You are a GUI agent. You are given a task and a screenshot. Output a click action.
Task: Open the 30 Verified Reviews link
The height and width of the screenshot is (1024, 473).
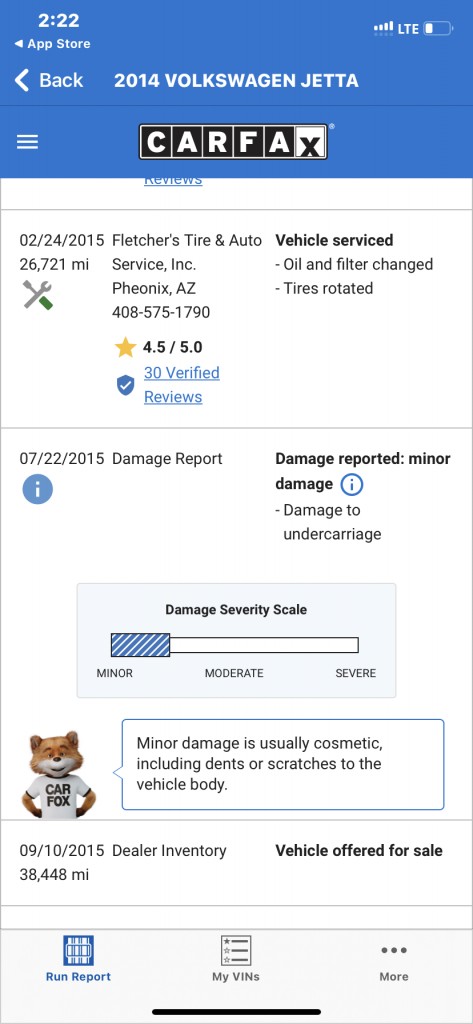coord(182,385)
